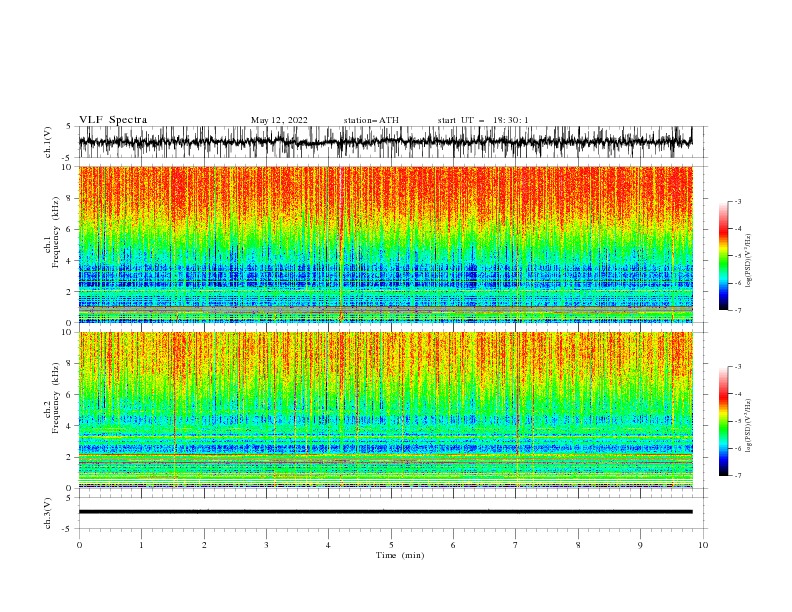Viewport: 792px width, 612px height.
Task: Select the date text "May 12, 2022"
Action: pos(279,120)
